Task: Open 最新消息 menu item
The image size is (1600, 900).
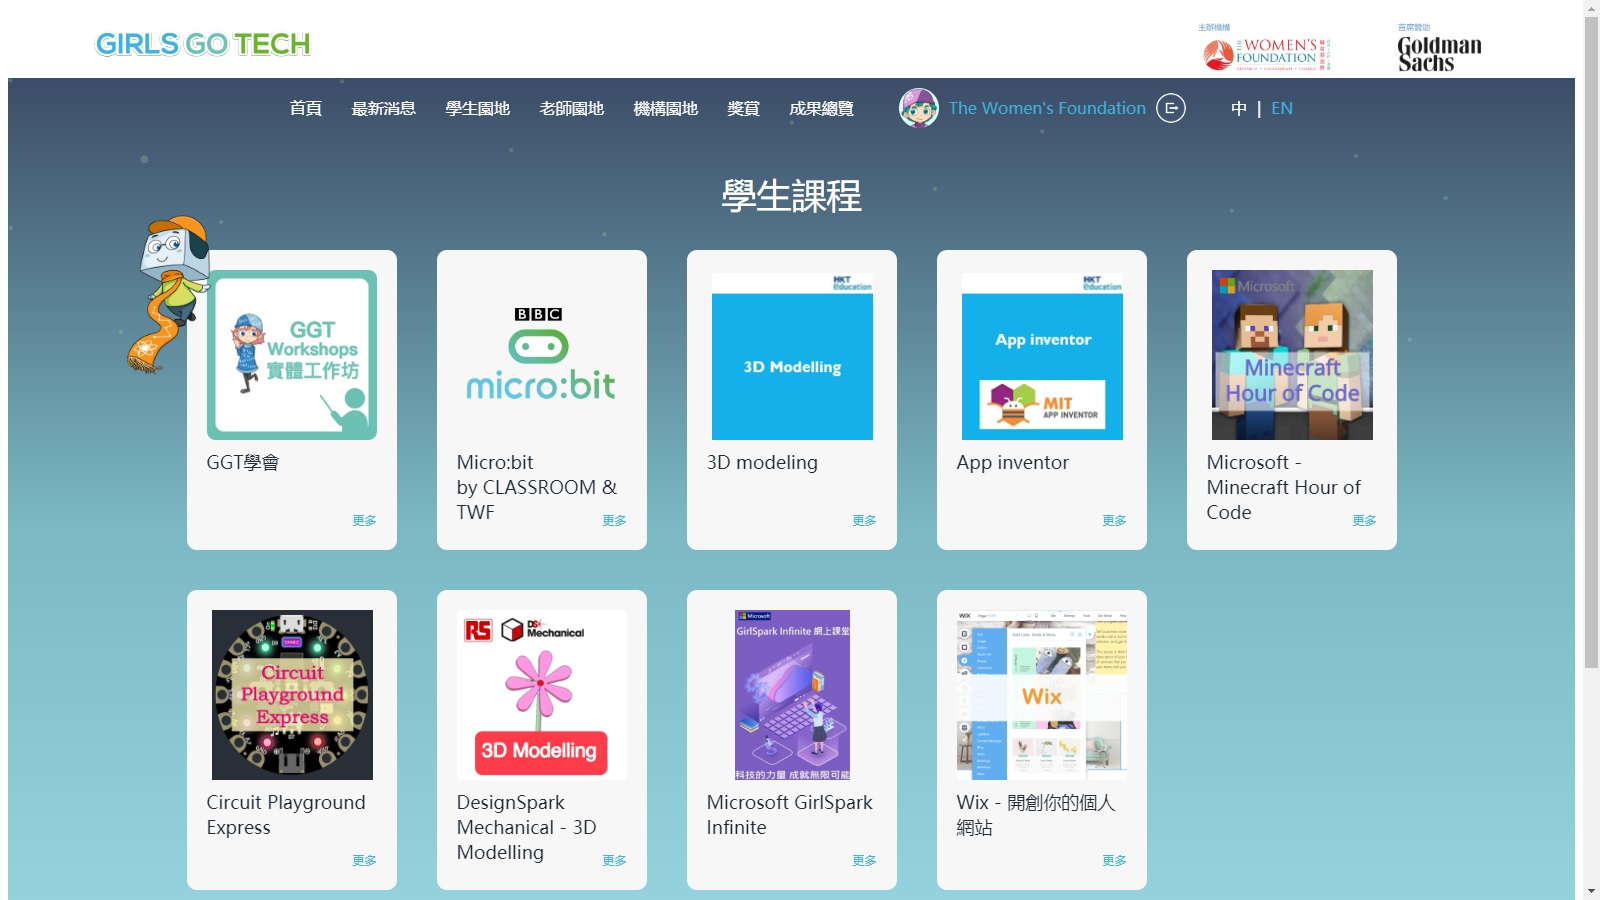Action: pos(384,108)
